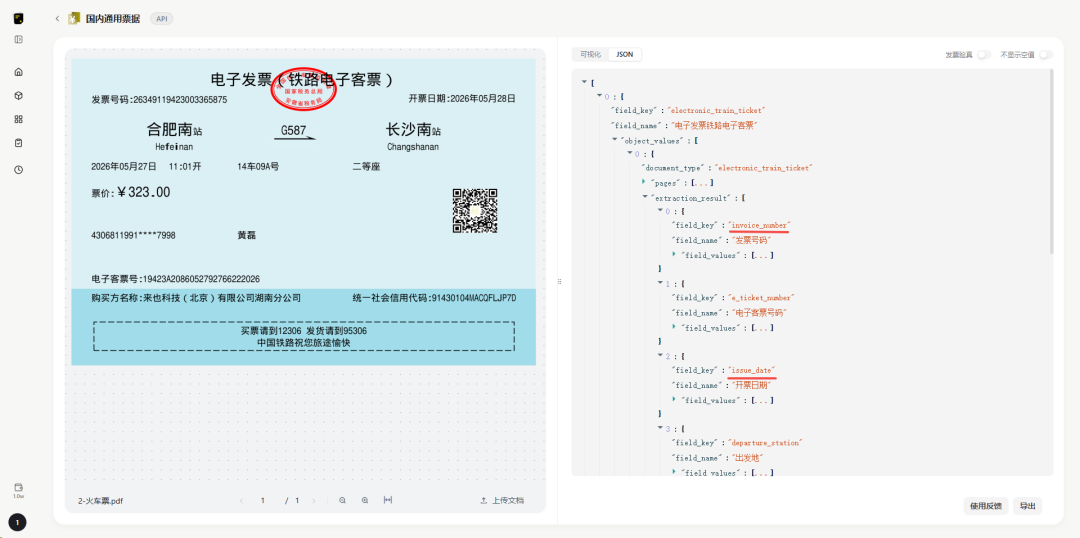The width and height of the screenshot is (1080, 538).
Task: Click the "e_ticket_number" value
Action: click(x=761, y=298)
